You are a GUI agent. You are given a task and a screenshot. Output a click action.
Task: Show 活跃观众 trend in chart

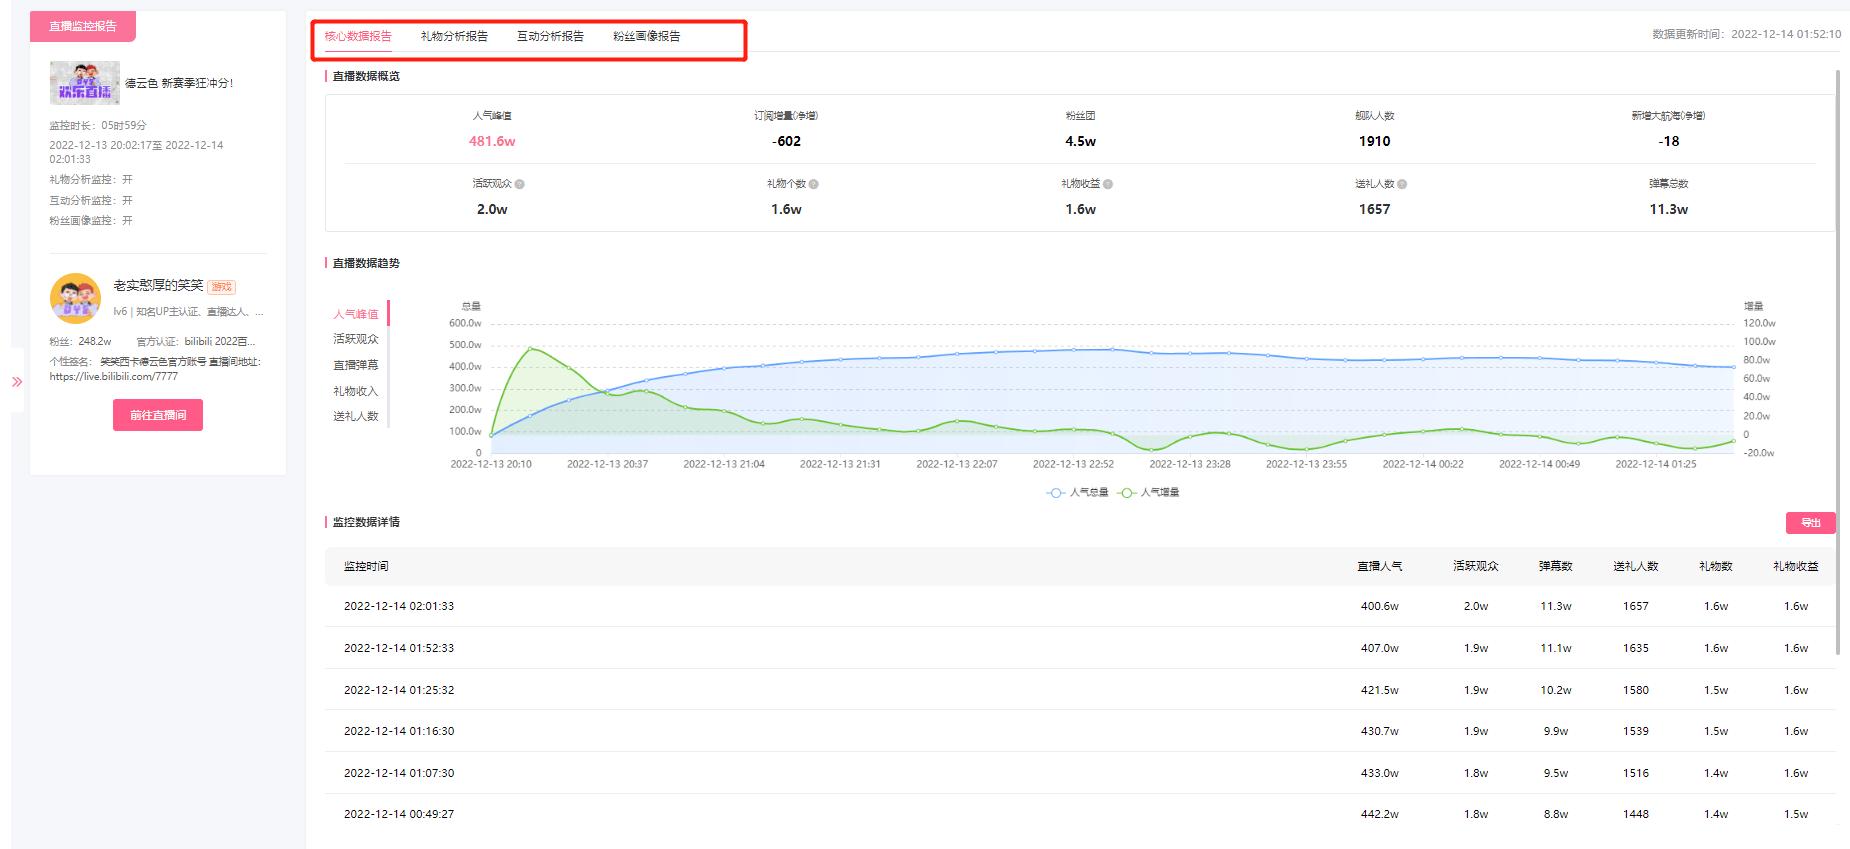tap(356, 340)
